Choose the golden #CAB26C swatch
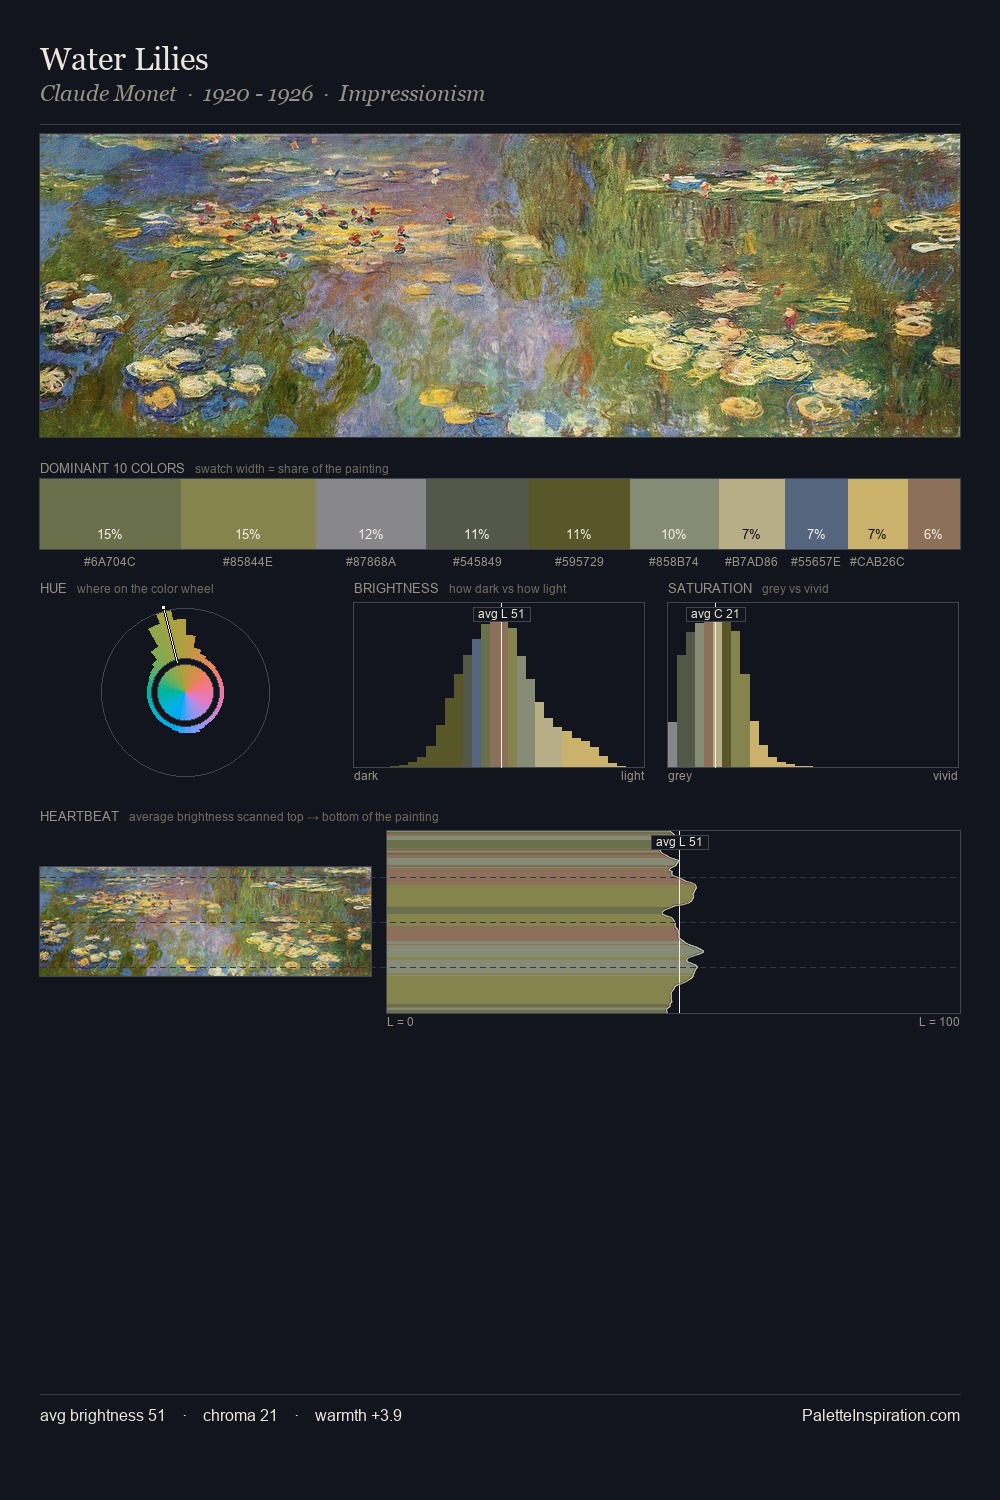The width and height of the screenshot is (1000, 1500). (x=878, y=514)
